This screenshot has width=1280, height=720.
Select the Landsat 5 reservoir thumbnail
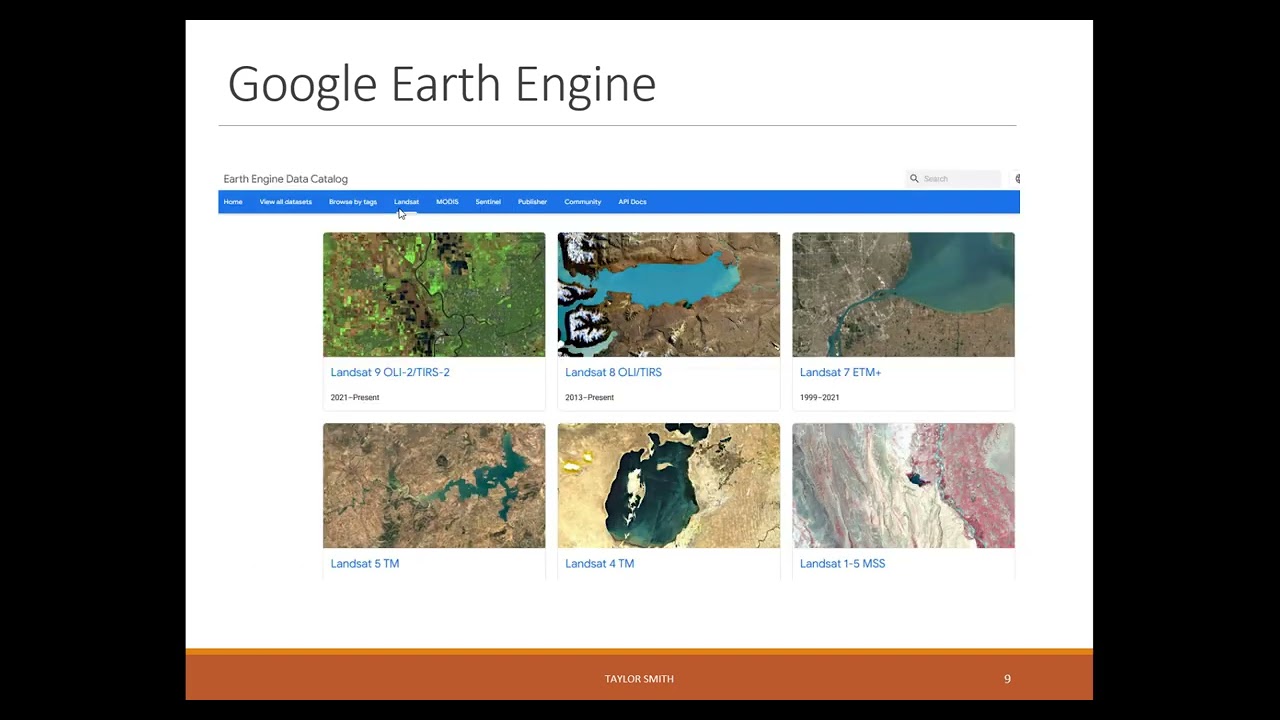click(434, 486)
